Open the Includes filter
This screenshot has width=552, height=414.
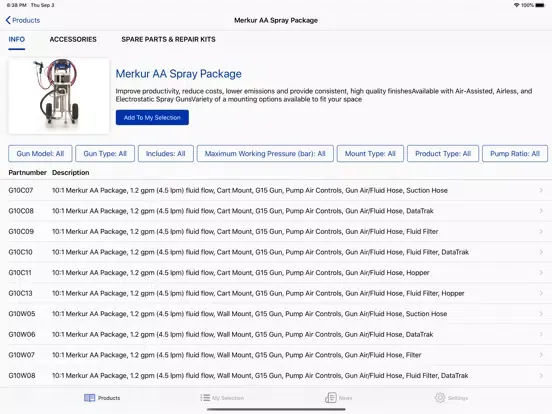click(165, 153)
